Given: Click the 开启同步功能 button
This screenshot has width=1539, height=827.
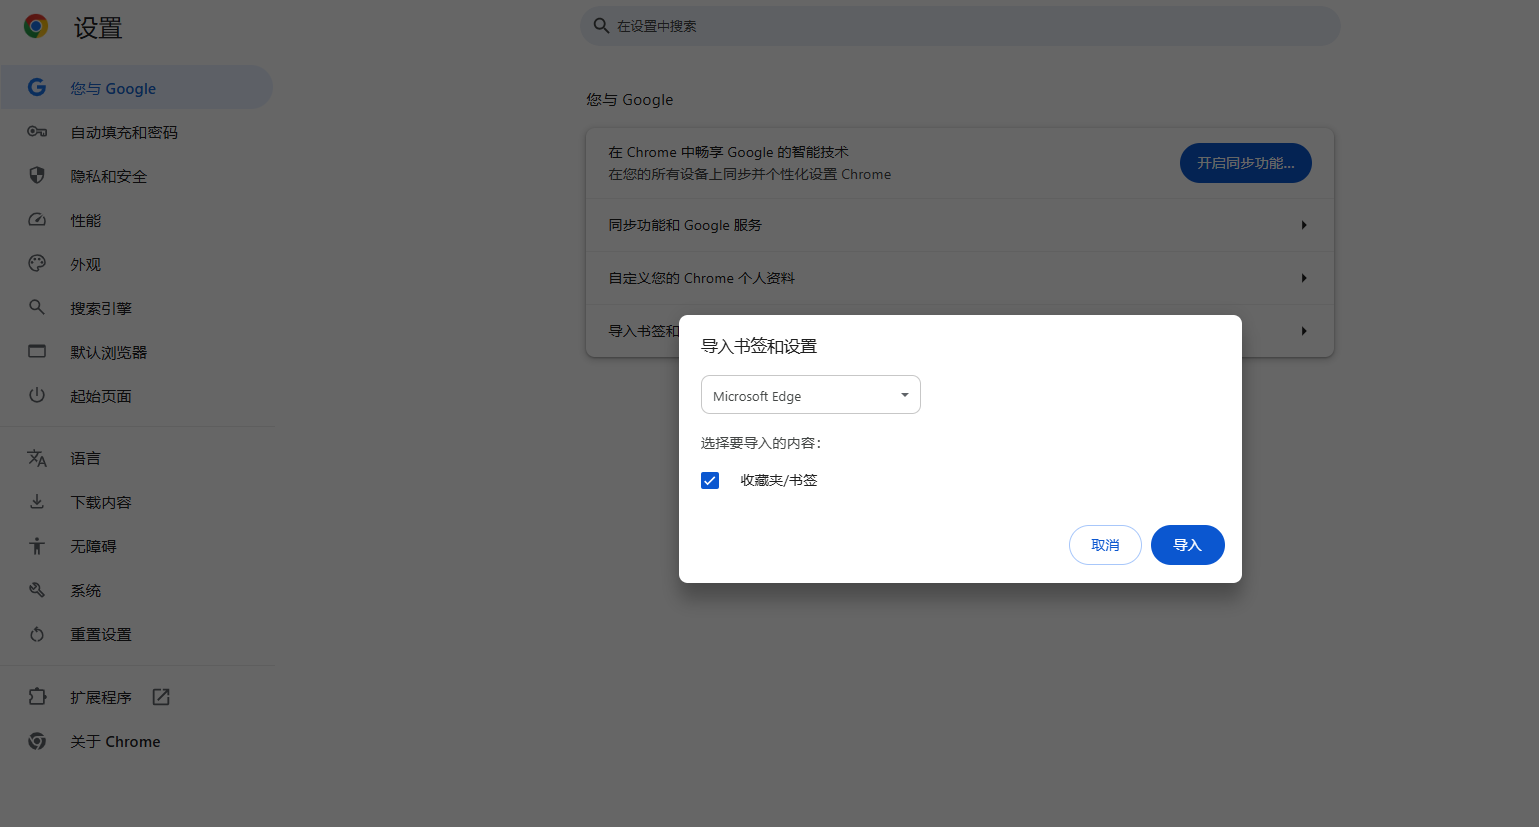Looking at the screenshot, I should pos(1245,163).
